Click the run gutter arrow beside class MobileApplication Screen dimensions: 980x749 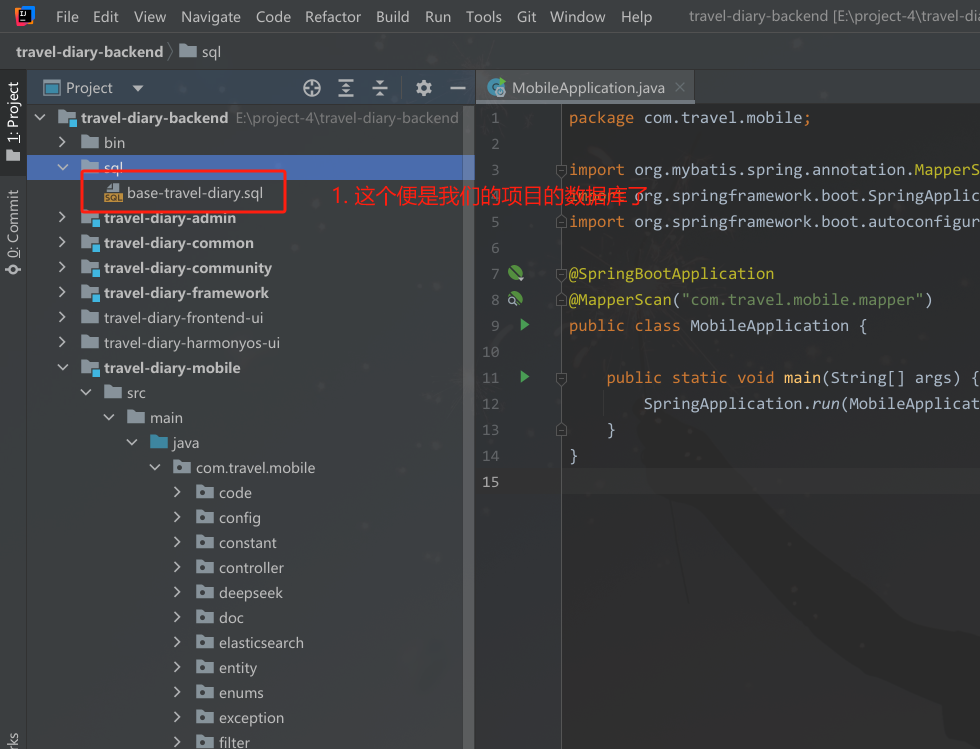524,324
